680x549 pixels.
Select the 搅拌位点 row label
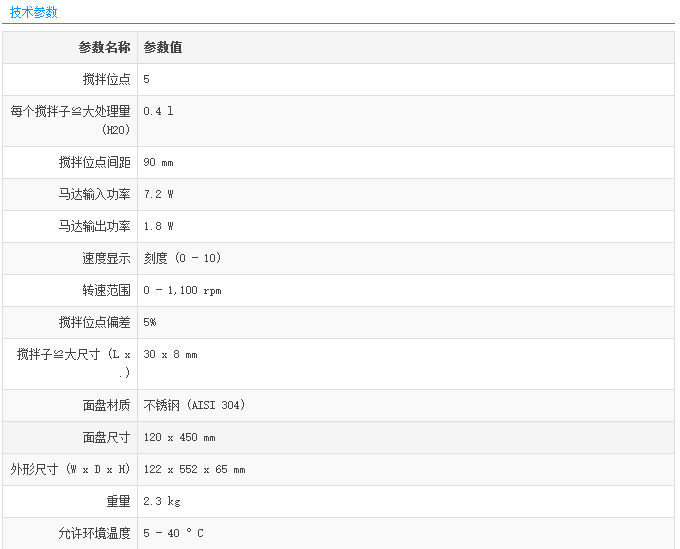(x=106, y=79)
